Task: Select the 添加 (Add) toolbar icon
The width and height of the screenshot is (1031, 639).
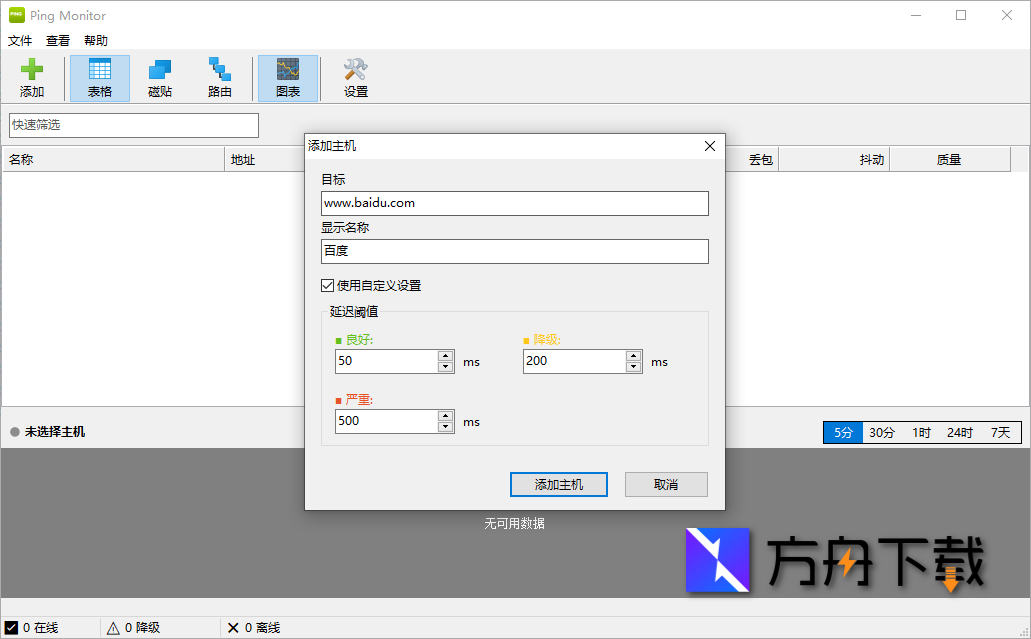Action: point(31,78)
